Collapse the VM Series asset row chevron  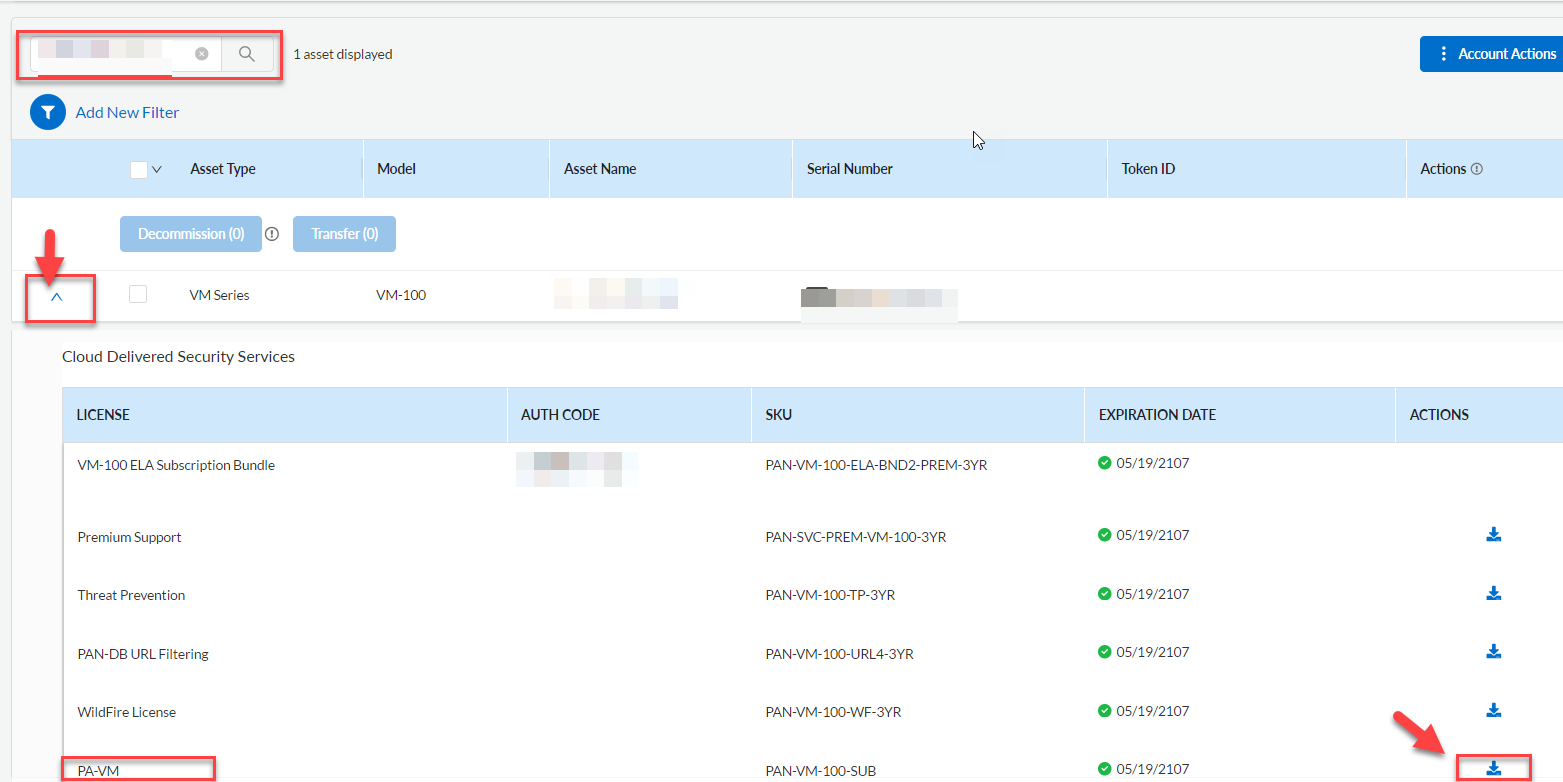57,297
